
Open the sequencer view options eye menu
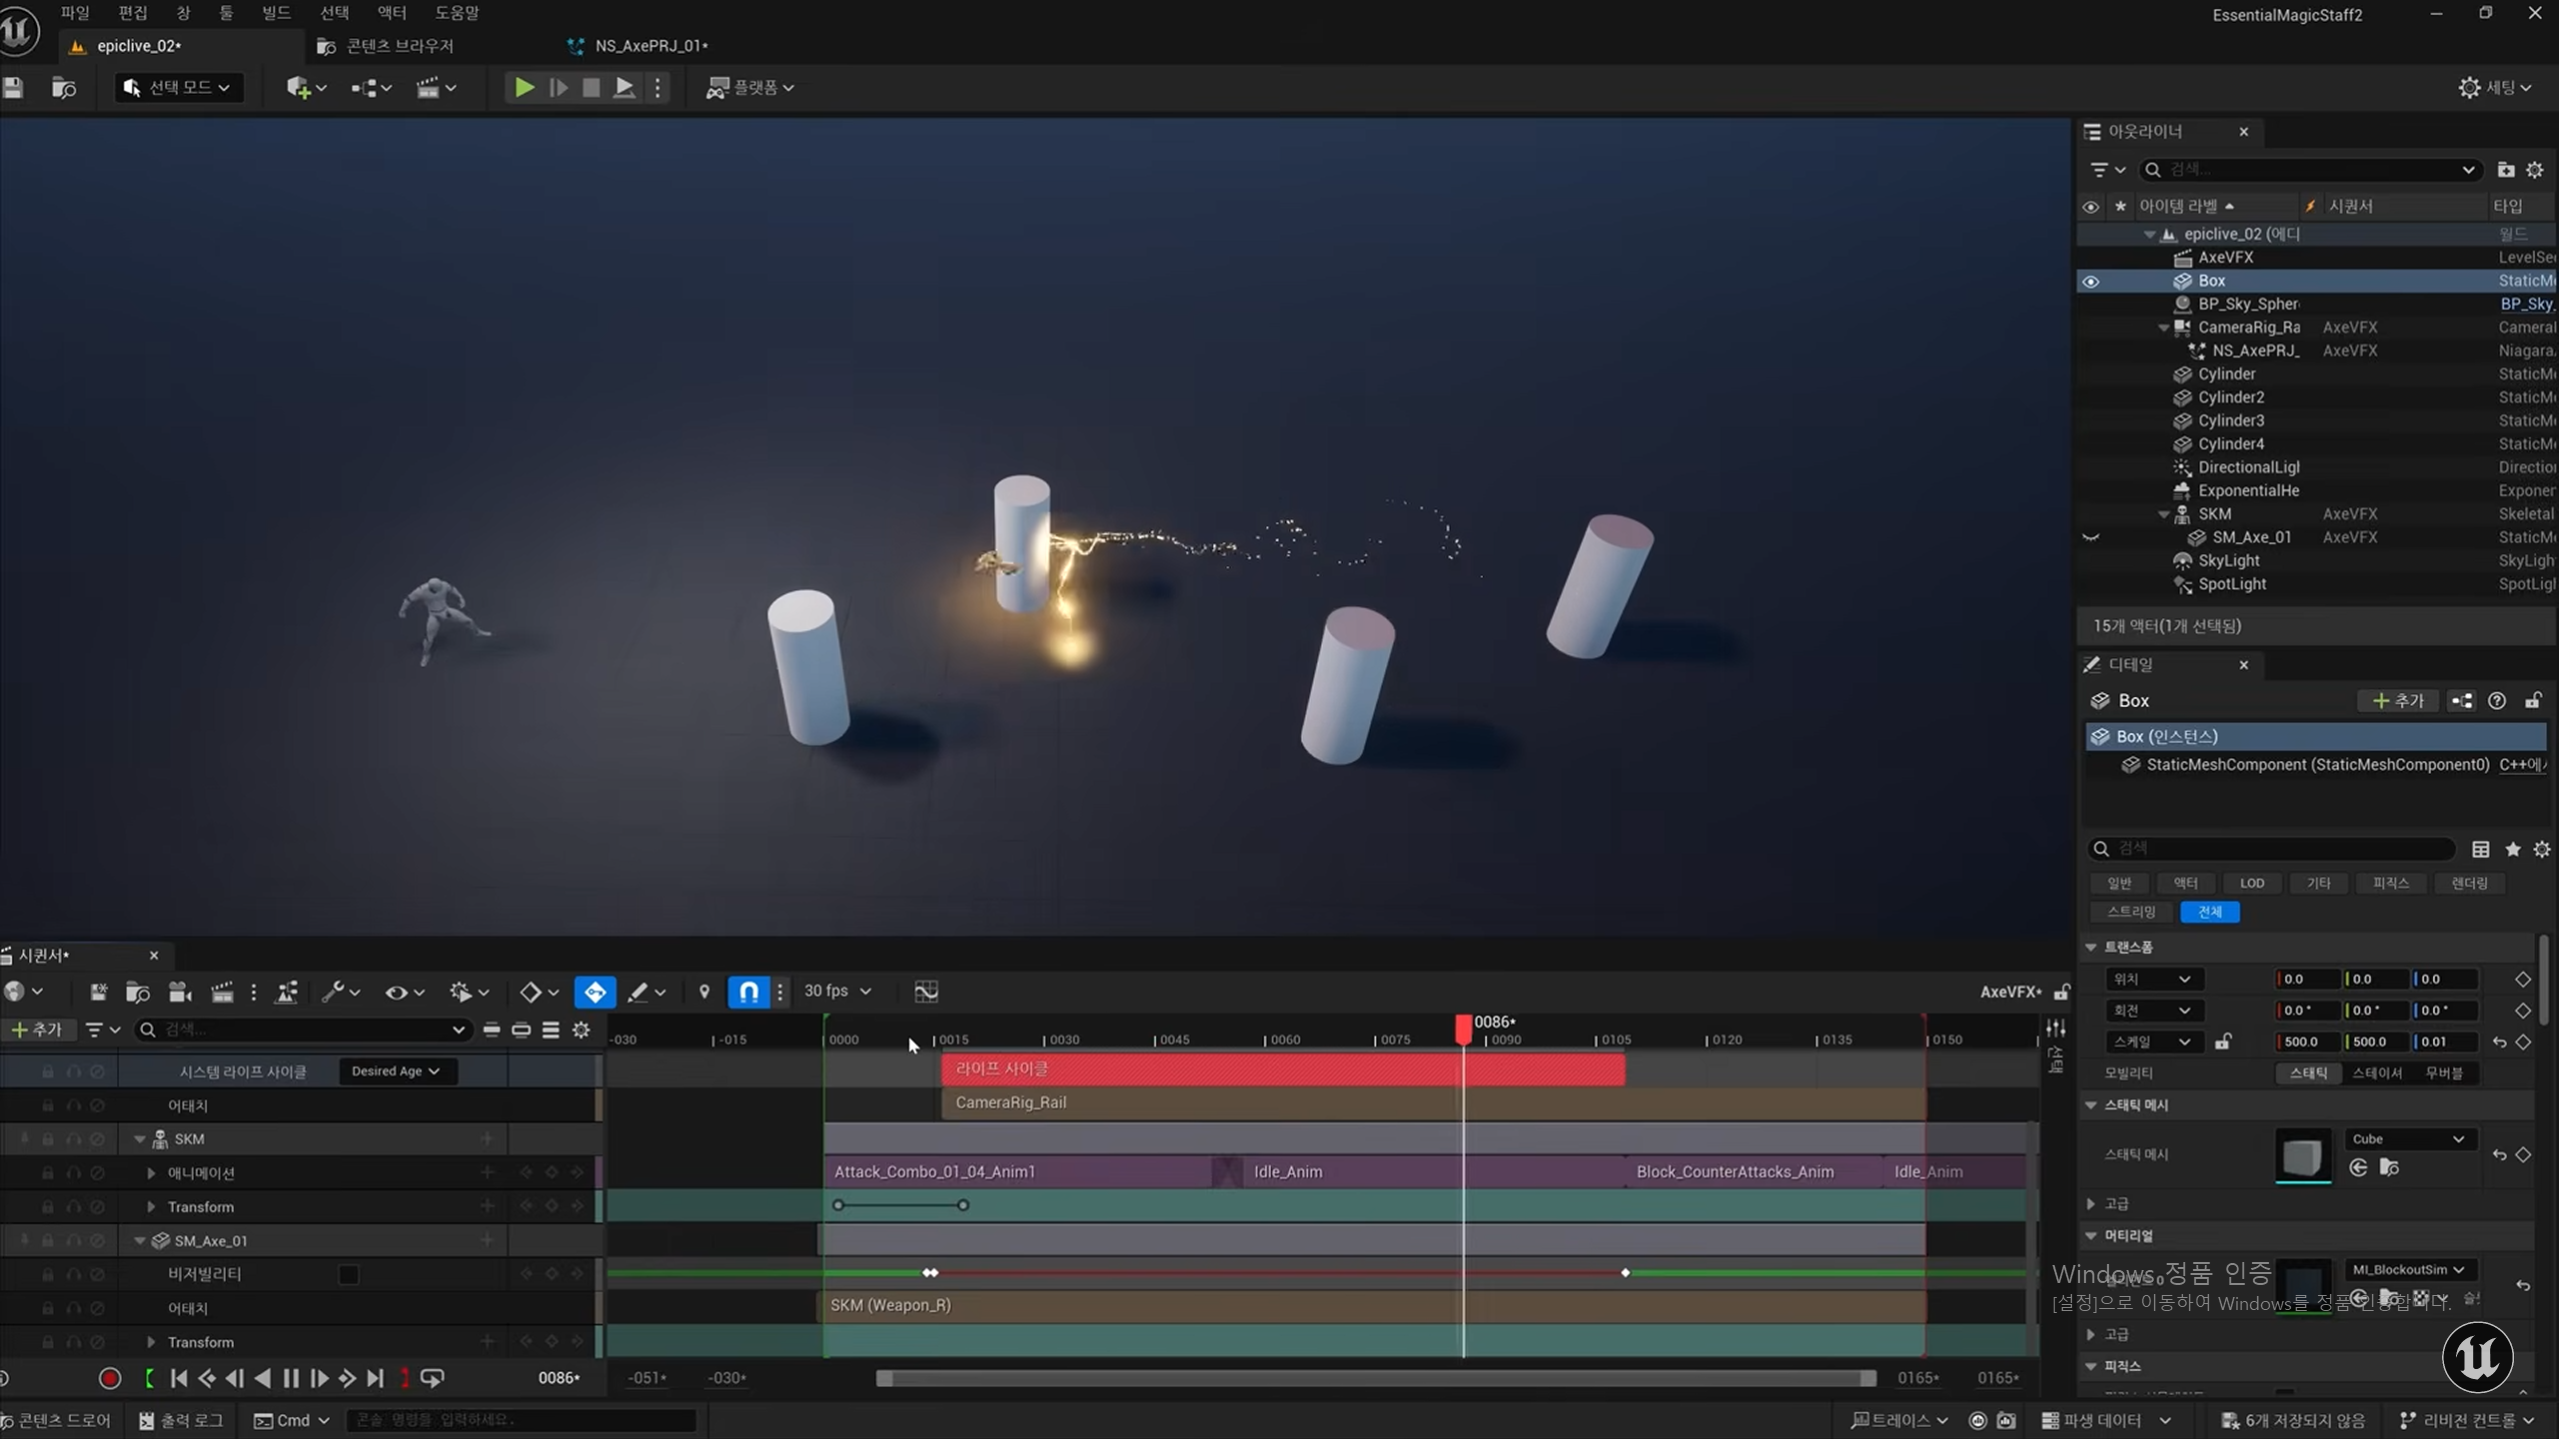point(404,991)
